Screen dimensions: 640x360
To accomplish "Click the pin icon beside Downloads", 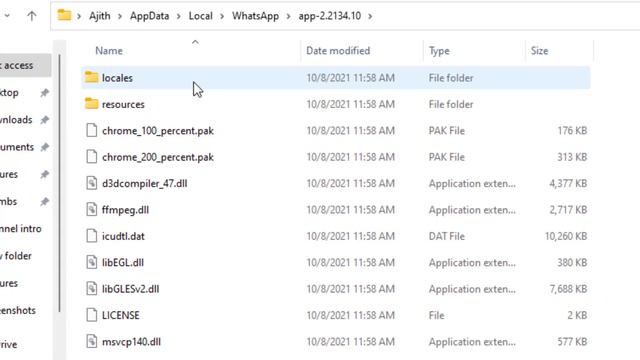I will coord(44,120).
